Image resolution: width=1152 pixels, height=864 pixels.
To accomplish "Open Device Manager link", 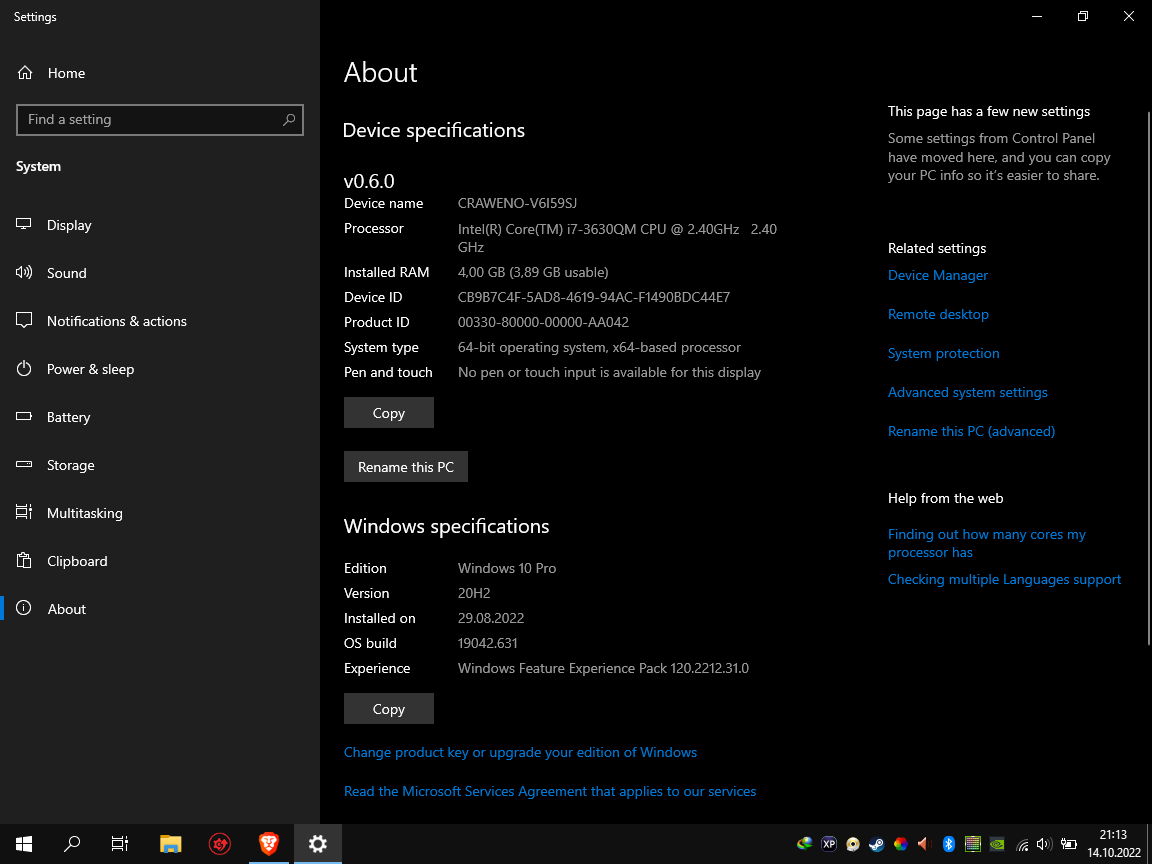I will (937, 276).
